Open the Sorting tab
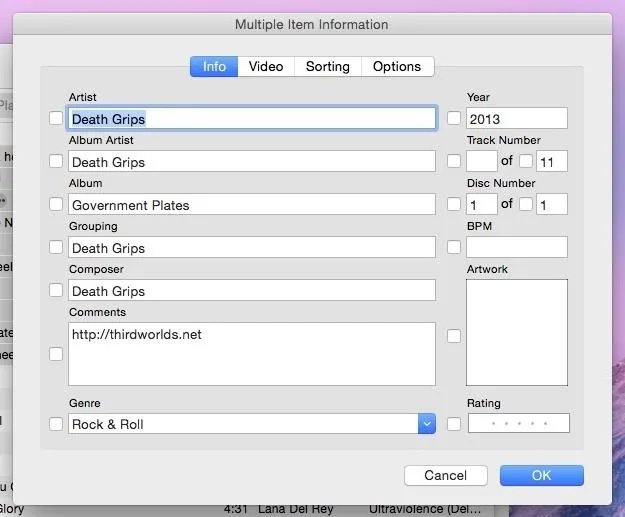The width and height of the screenshot is (625, 517). pyautogui.click(x=328, y=66)
